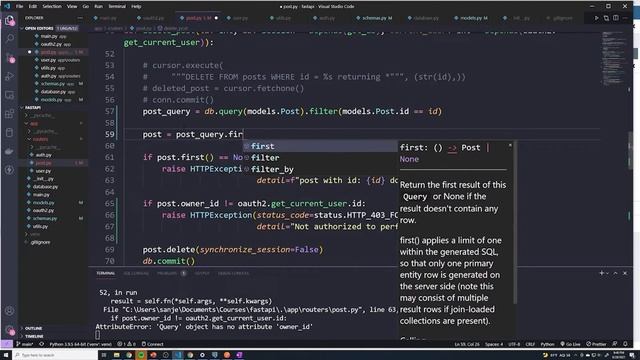
Task: Click the Open Changes icon in editor toolbar
Action: coord(606,18)
